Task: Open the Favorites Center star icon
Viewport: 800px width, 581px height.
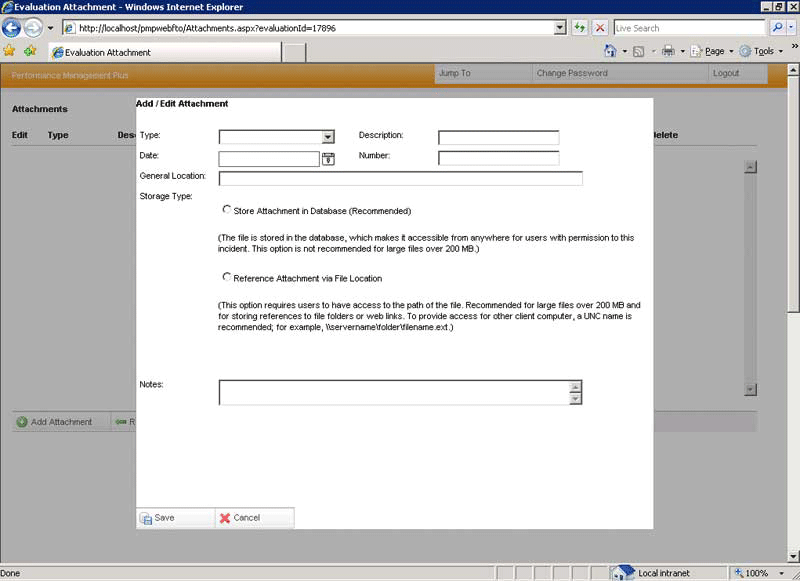Action: pyautogui.click(x=9, y=51)
